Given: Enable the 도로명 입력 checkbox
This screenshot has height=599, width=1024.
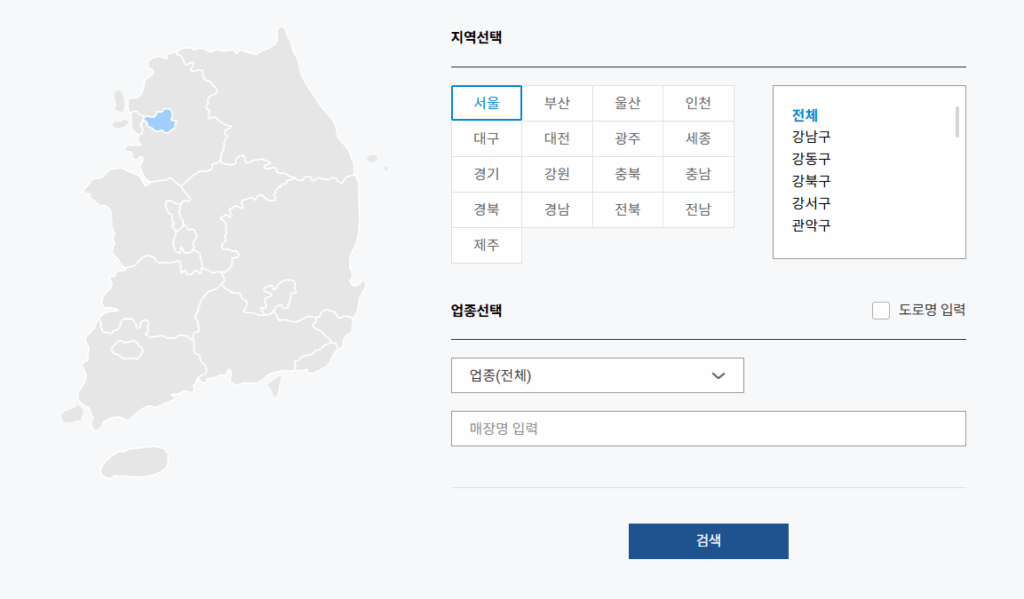Looking at the screenshot, I should [x=881, y=310].
